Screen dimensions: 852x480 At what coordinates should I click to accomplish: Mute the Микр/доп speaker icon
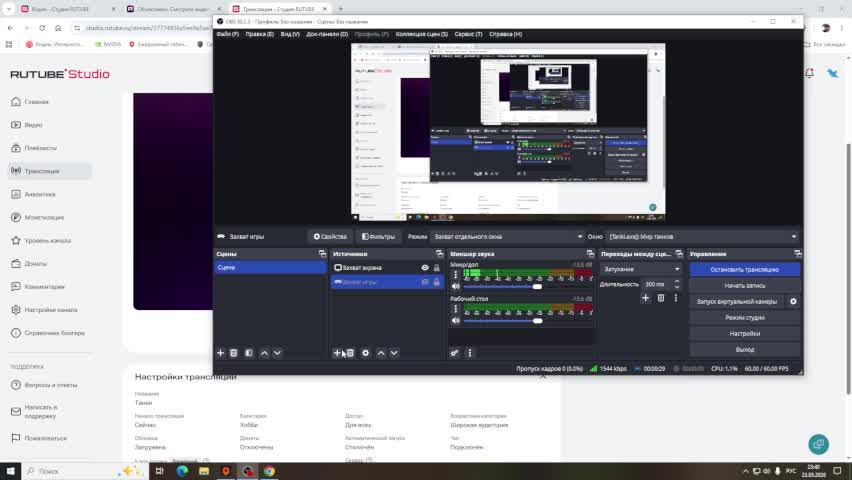click(455, 286)
